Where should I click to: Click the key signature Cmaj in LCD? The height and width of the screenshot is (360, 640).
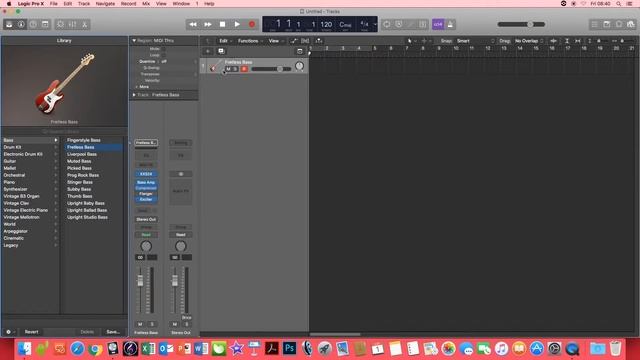click(x=345, y=24)
